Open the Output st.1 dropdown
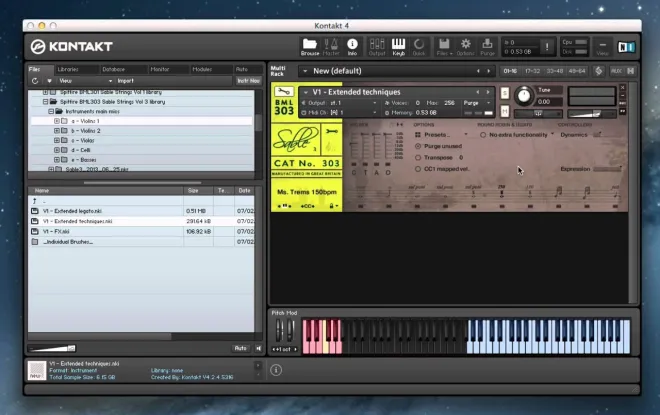The width and height of the screenshot is (660, 415). (339, 103)
